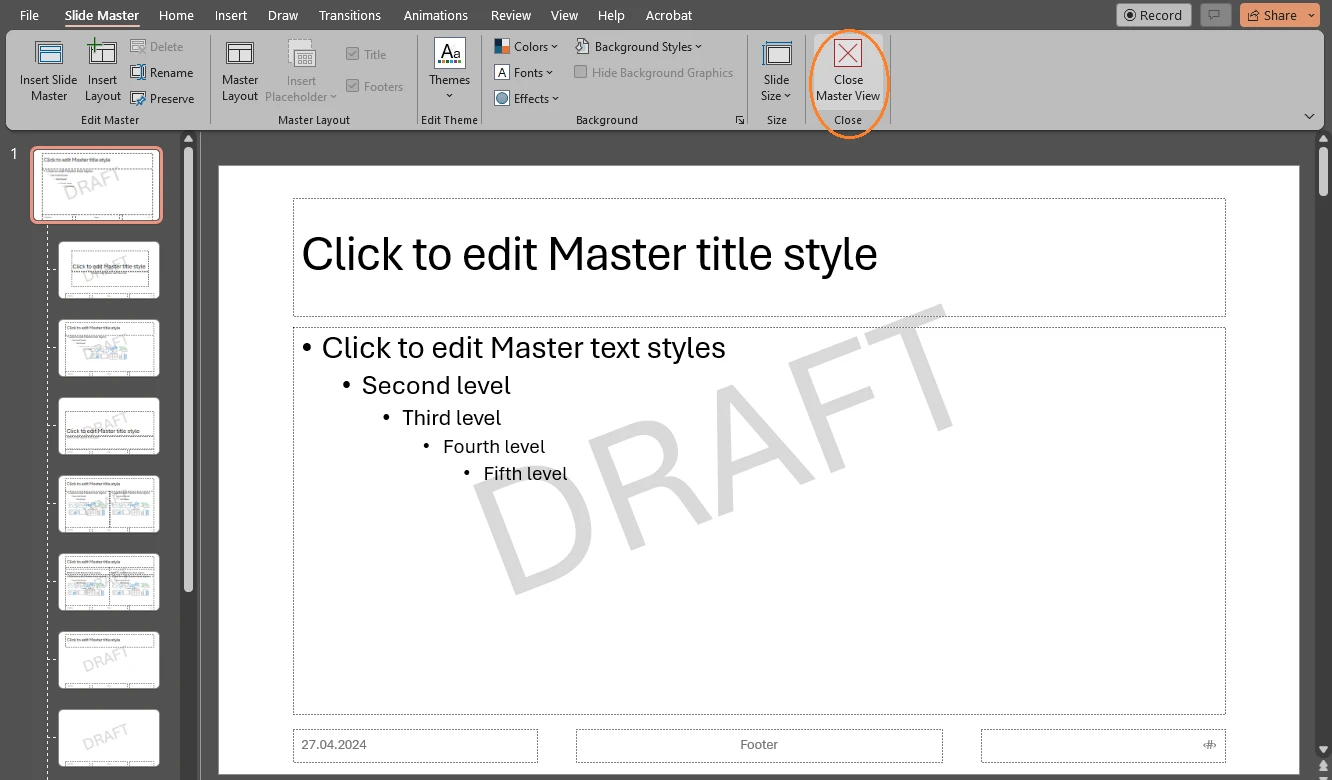Viewport: 1332px width, 780px height.
Task: Open the Fonts theme menu
Action: pos(524,72)
